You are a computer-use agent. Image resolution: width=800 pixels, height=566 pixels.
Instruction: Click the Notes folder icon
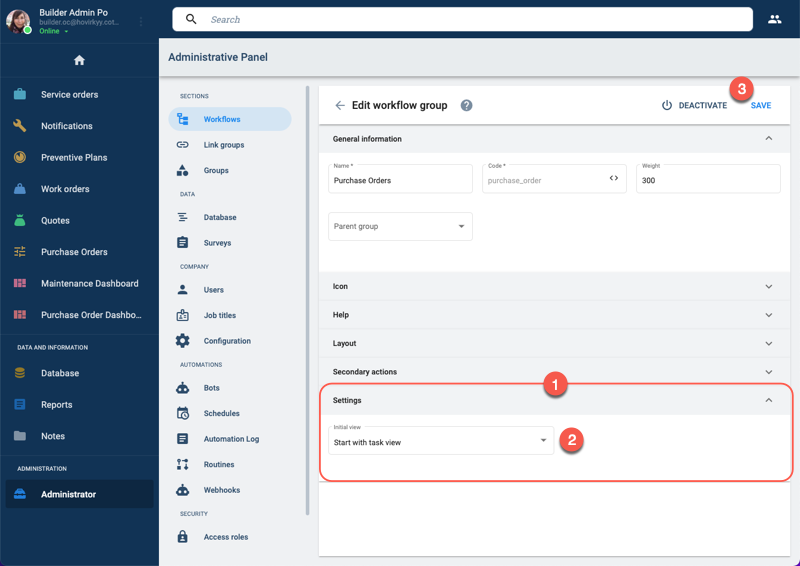coord(20,436)
